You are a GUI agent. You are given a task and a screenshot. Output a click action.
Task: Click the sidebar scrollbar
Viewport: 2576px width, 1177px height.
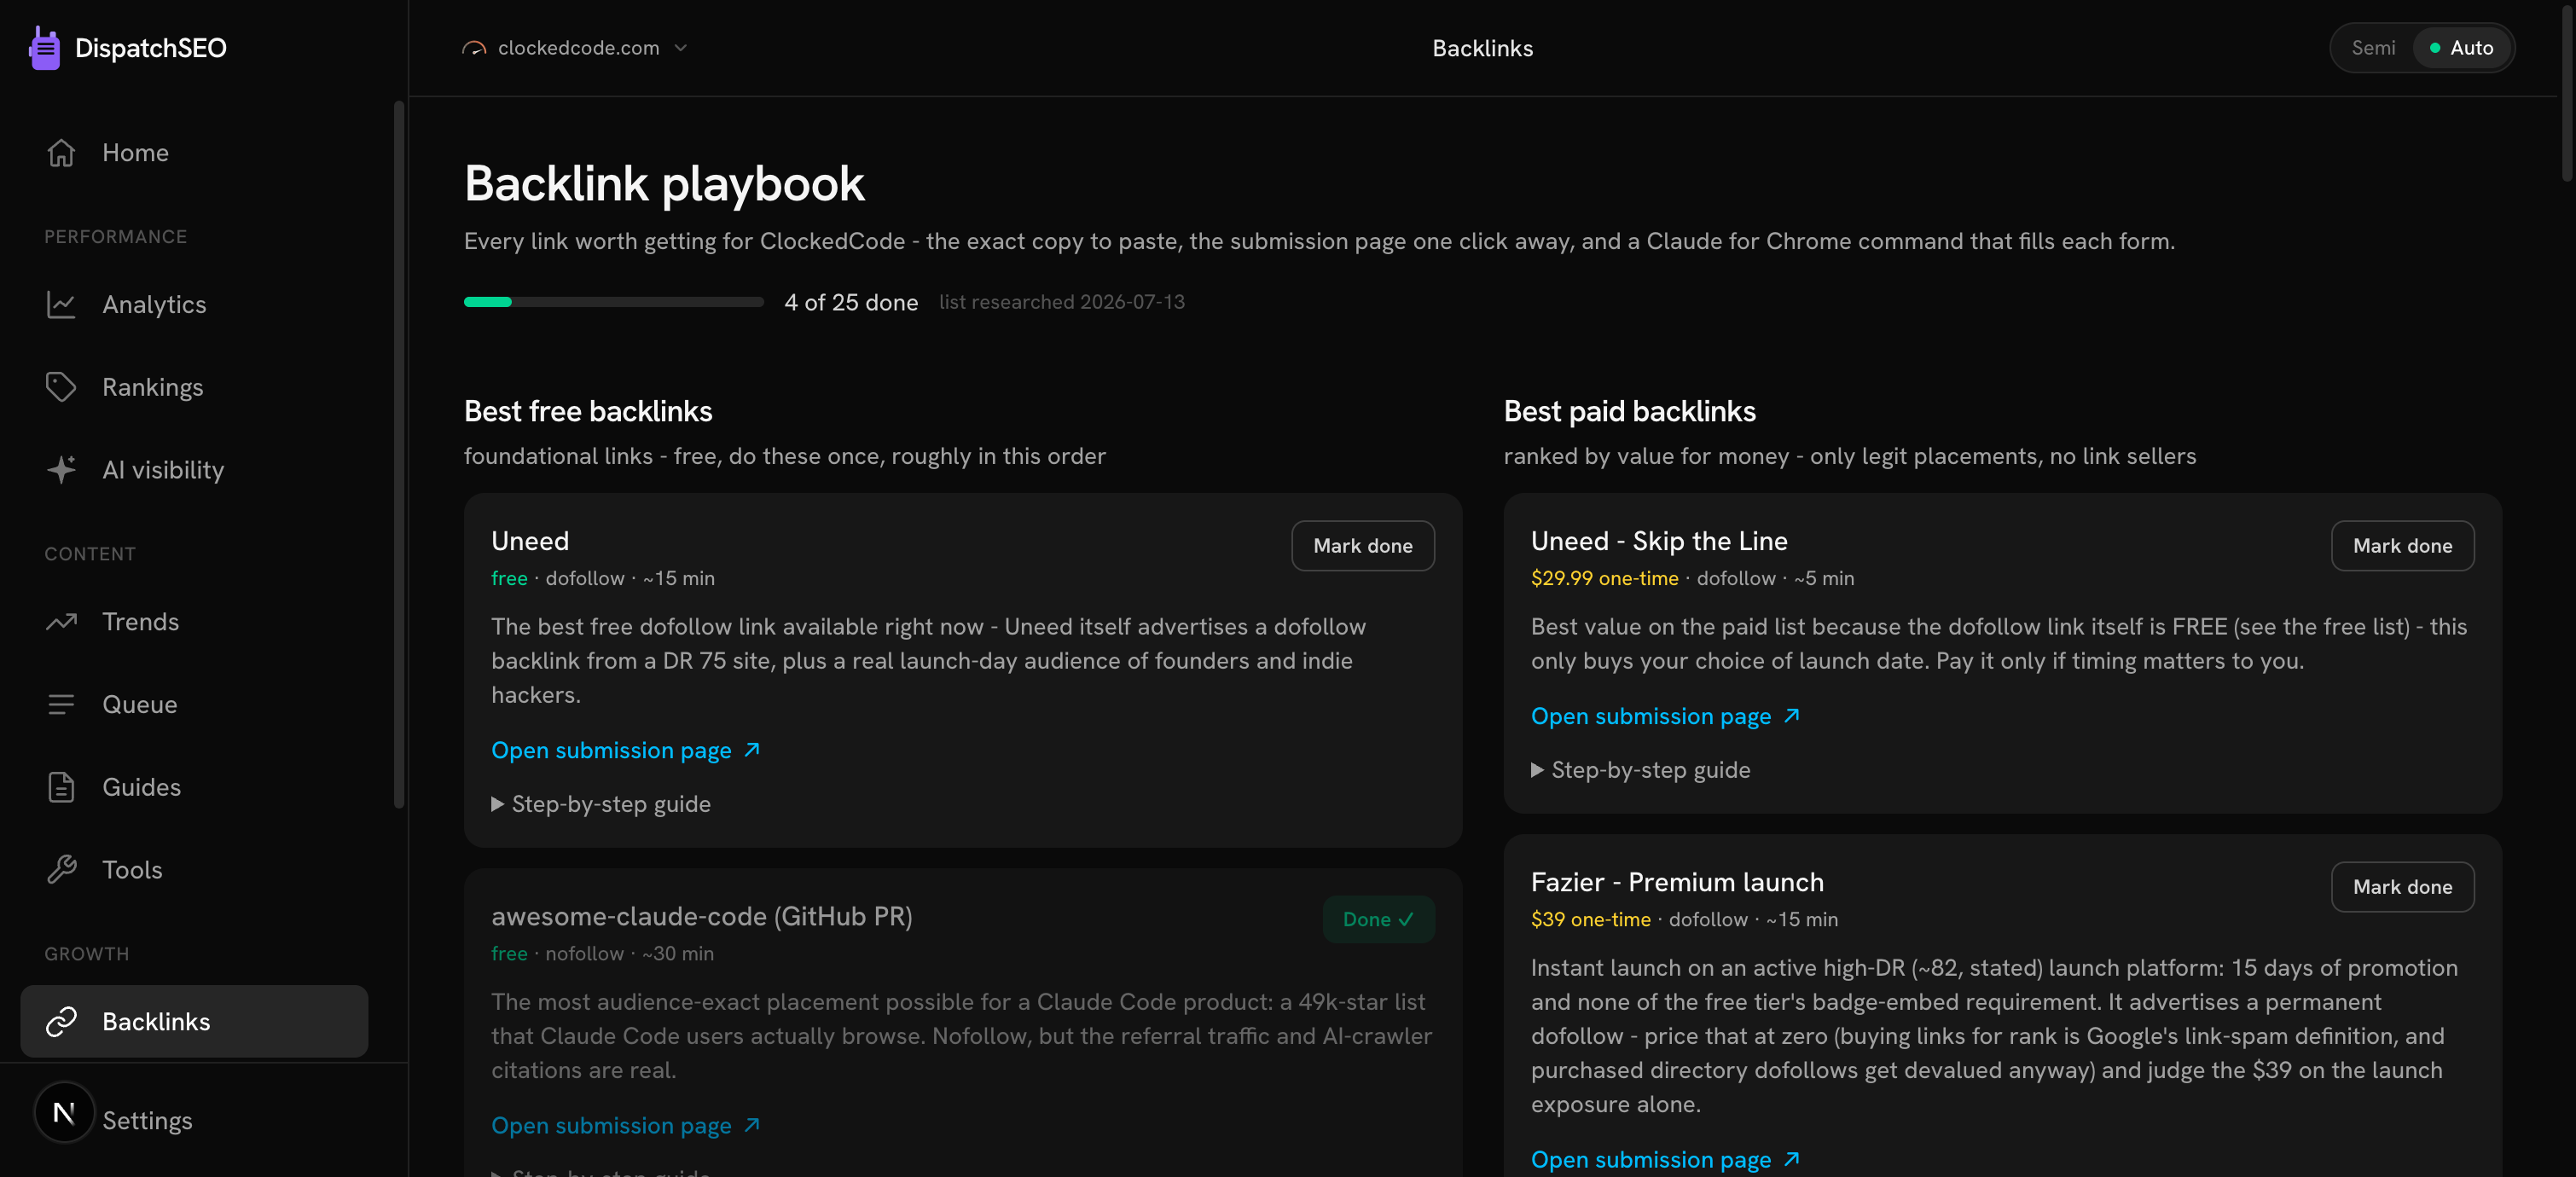399,454
